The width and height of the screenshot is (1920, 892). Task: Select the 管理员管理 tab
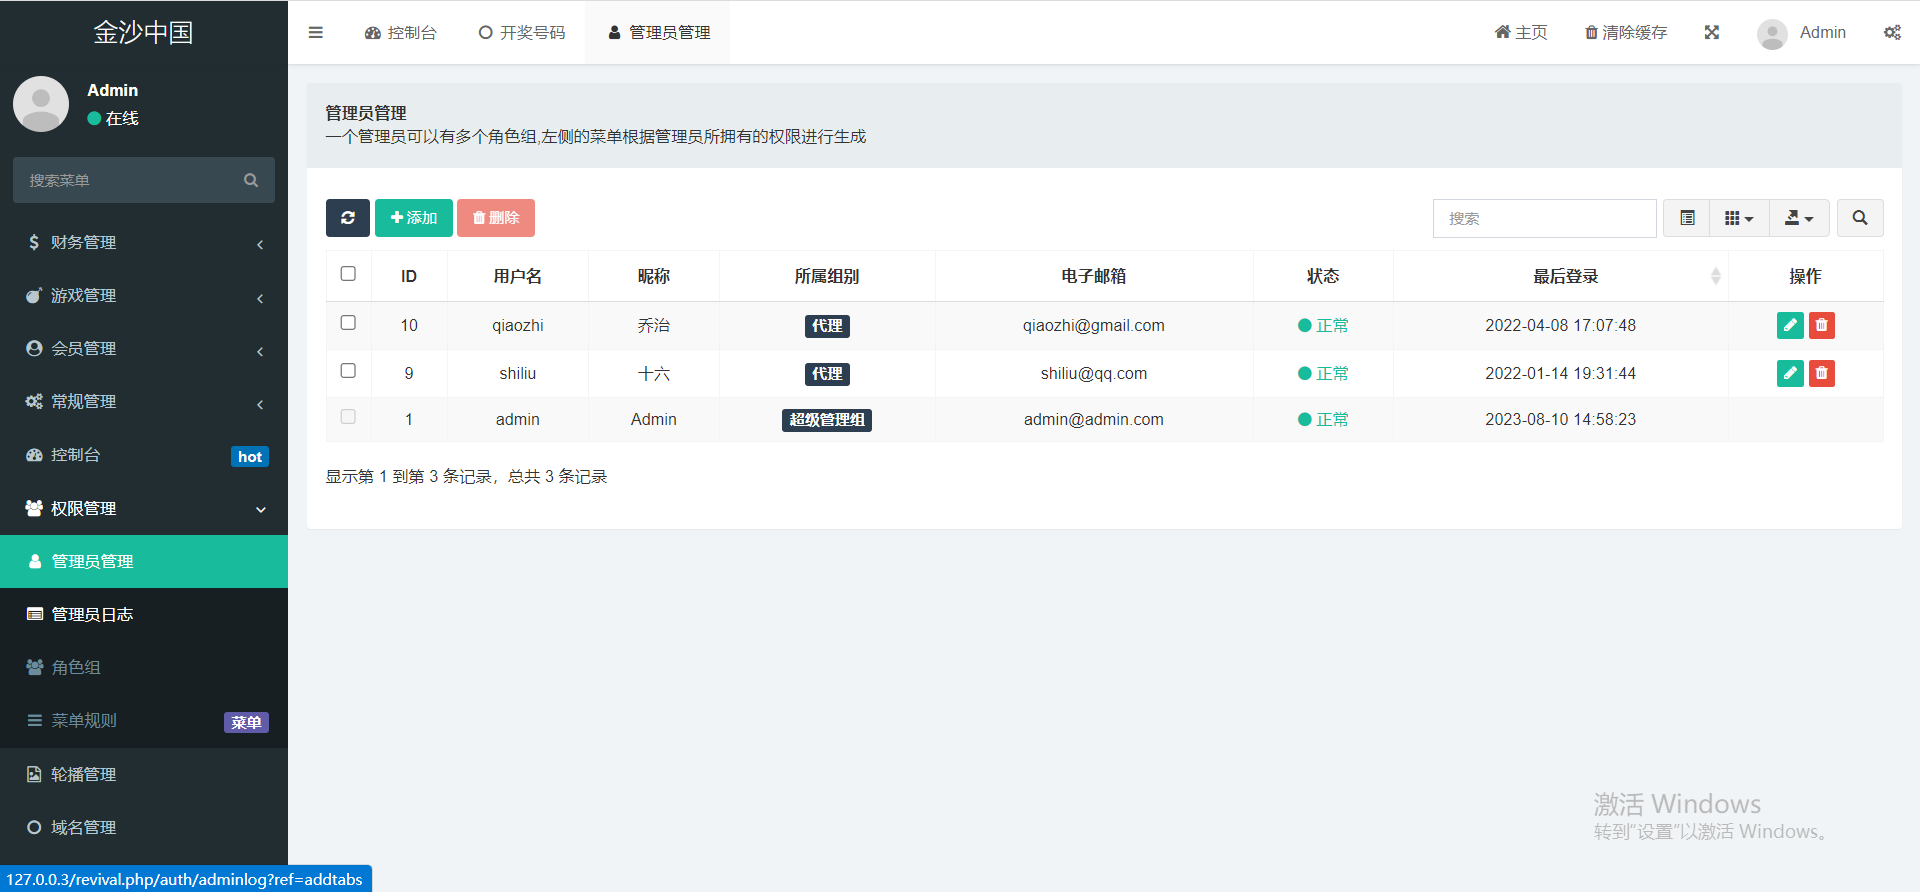659,32
